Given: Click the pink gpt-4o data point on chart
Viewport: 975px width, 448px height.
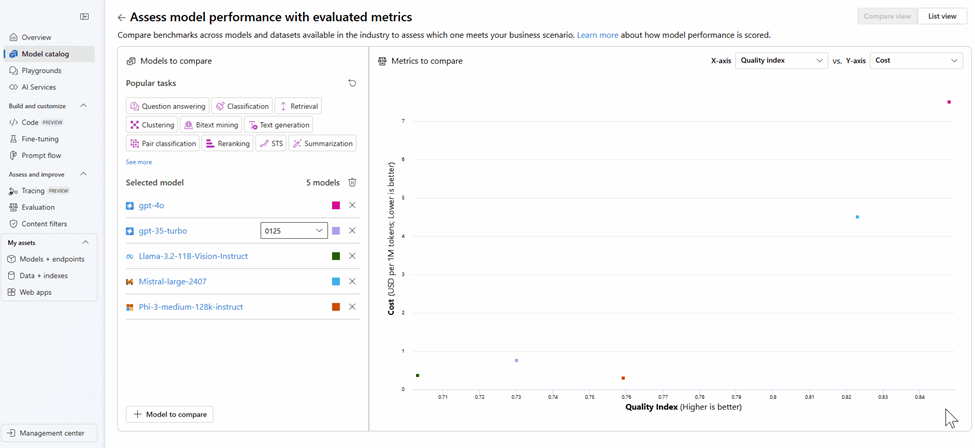Looking at the screenshot, I should coord(949,102).
